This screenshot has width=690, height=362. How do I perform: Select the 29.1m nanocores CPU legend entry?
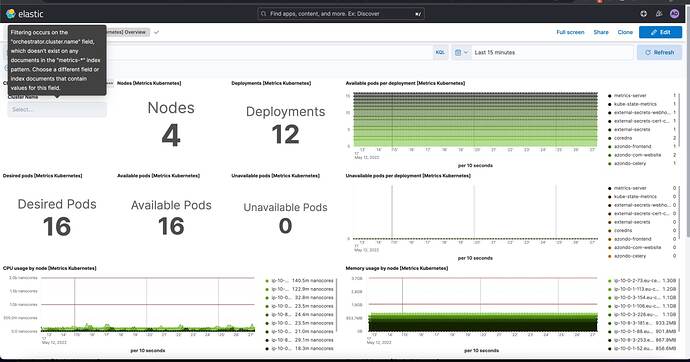tap(302, 340)
